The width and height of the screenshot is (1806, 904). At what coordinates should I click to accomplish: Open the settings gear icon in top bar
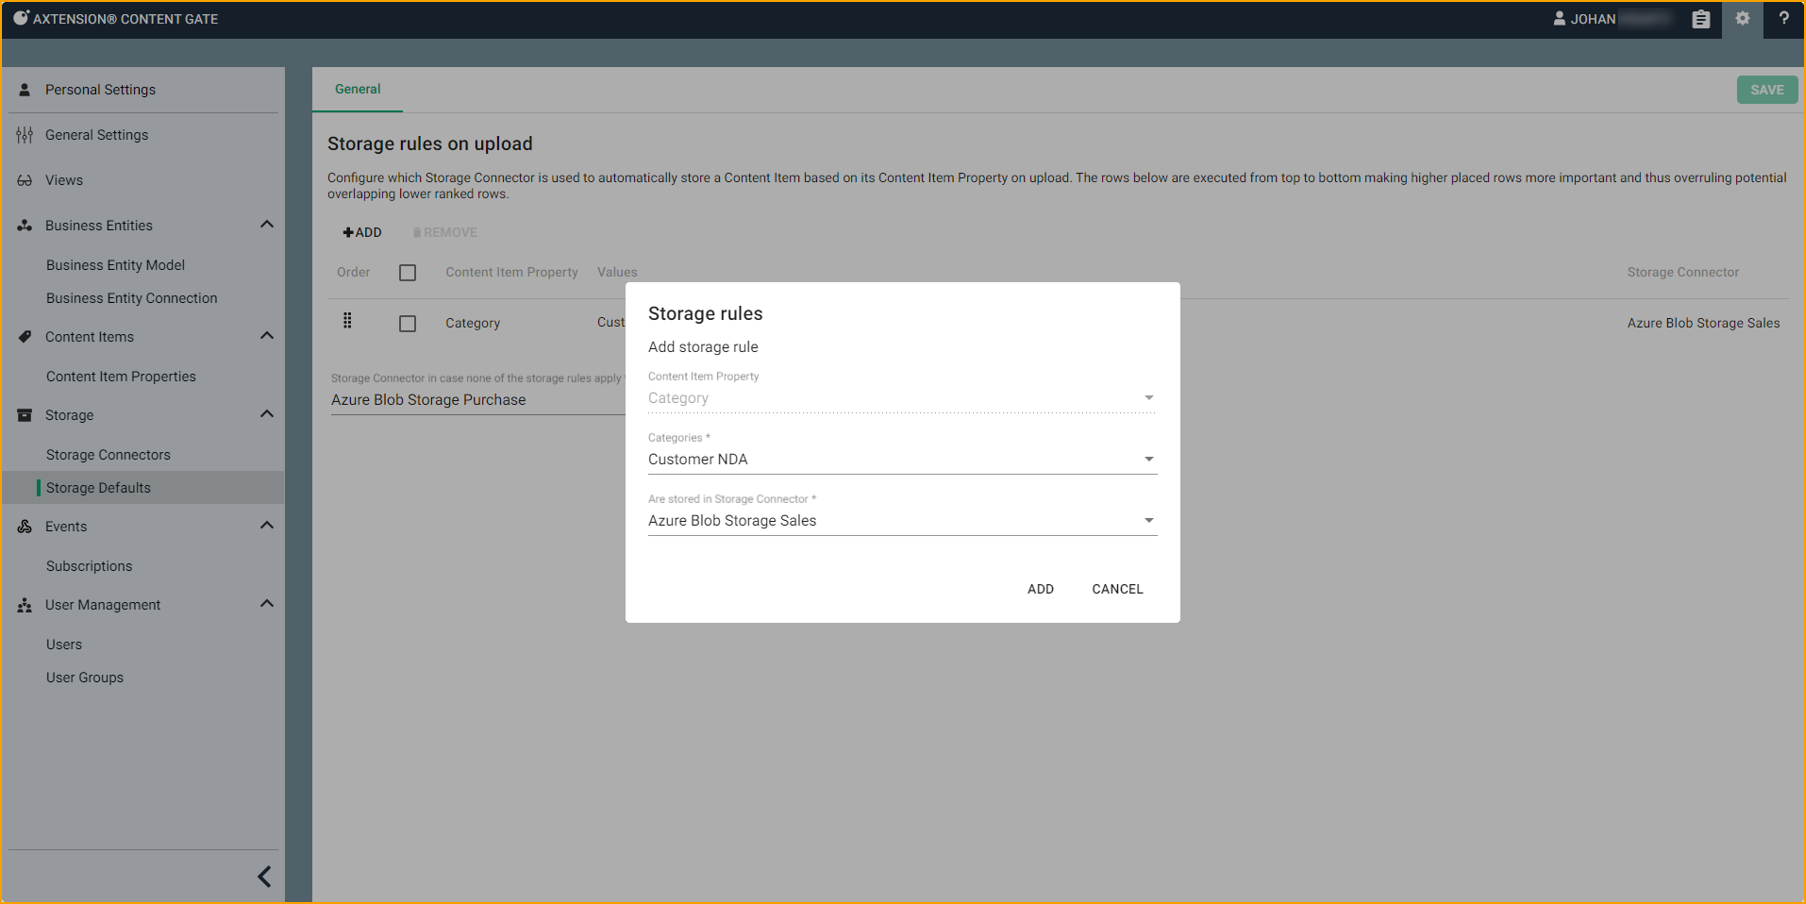point(1743,19)
